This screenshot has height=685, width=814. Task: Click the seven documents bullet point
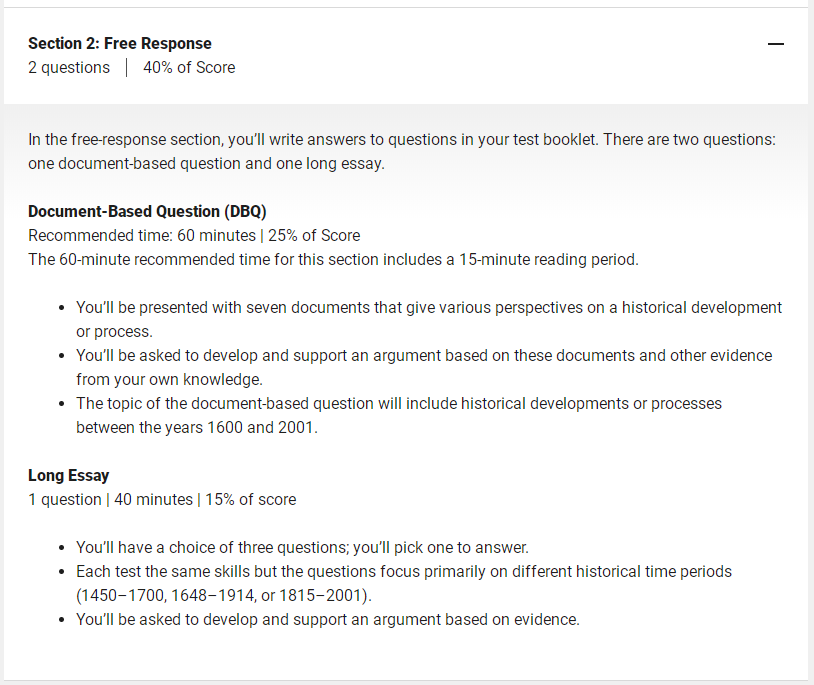(429, 319)
